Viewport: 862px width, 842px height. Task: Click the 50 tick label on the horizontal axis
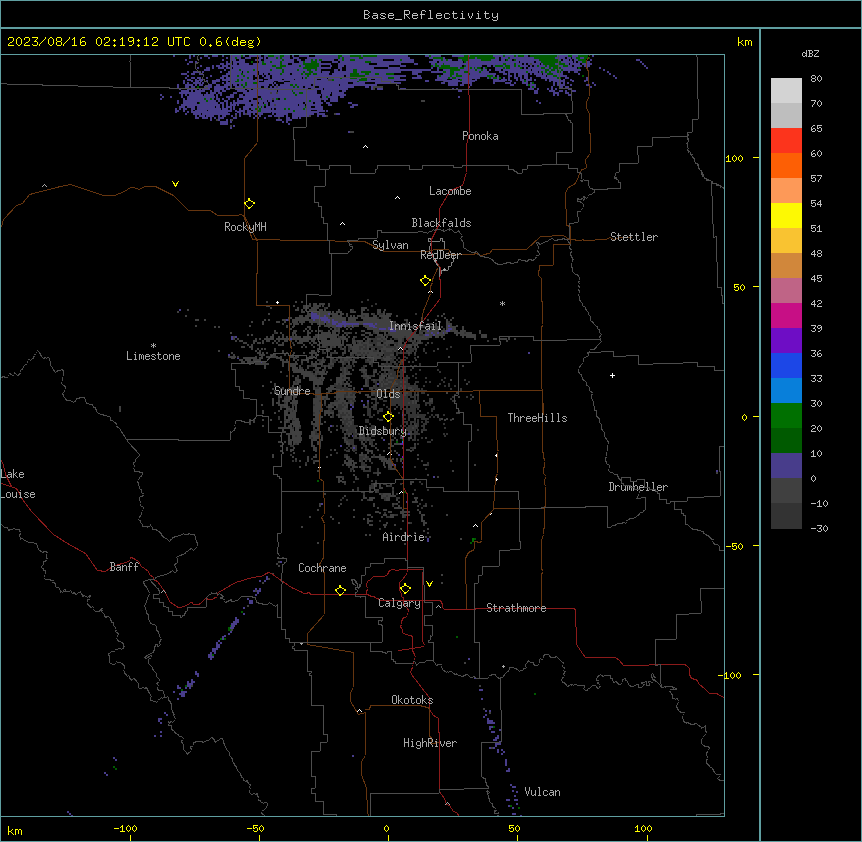514,829
